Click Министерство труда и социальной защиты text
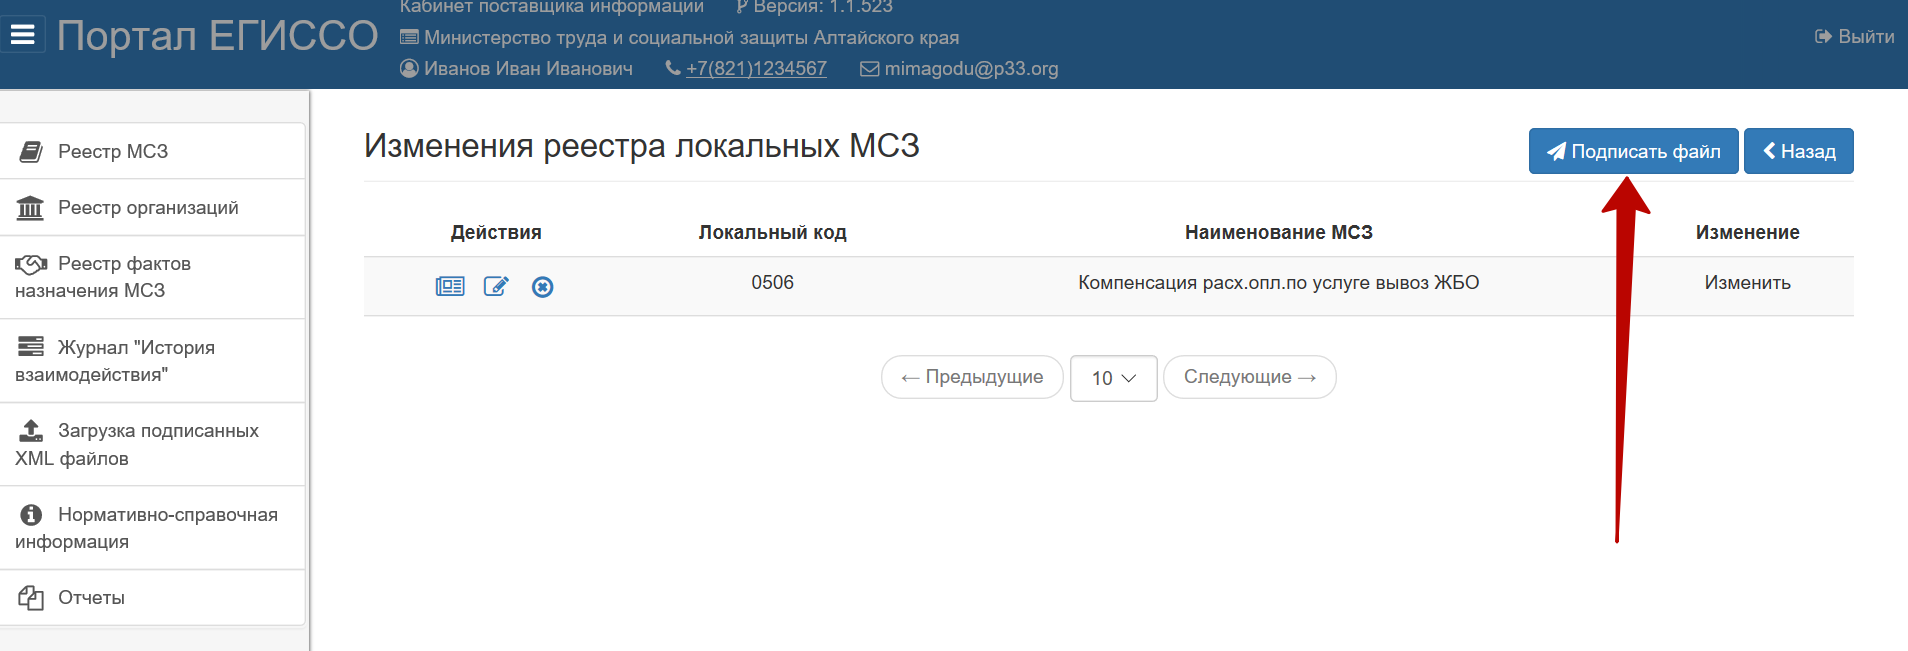Image resolution: width=1908 pixels, height=651 pixels. click(691, 37)
